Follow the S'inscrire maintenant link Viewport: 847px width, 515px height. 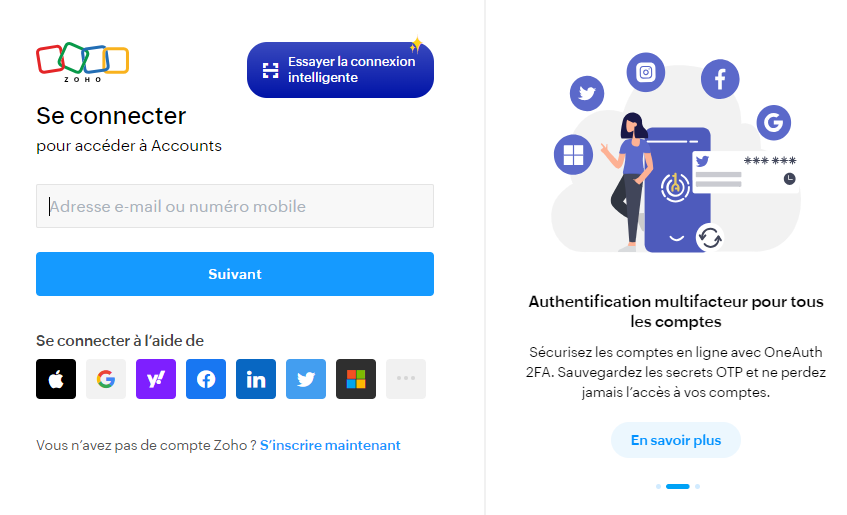(x=330, y=445)
